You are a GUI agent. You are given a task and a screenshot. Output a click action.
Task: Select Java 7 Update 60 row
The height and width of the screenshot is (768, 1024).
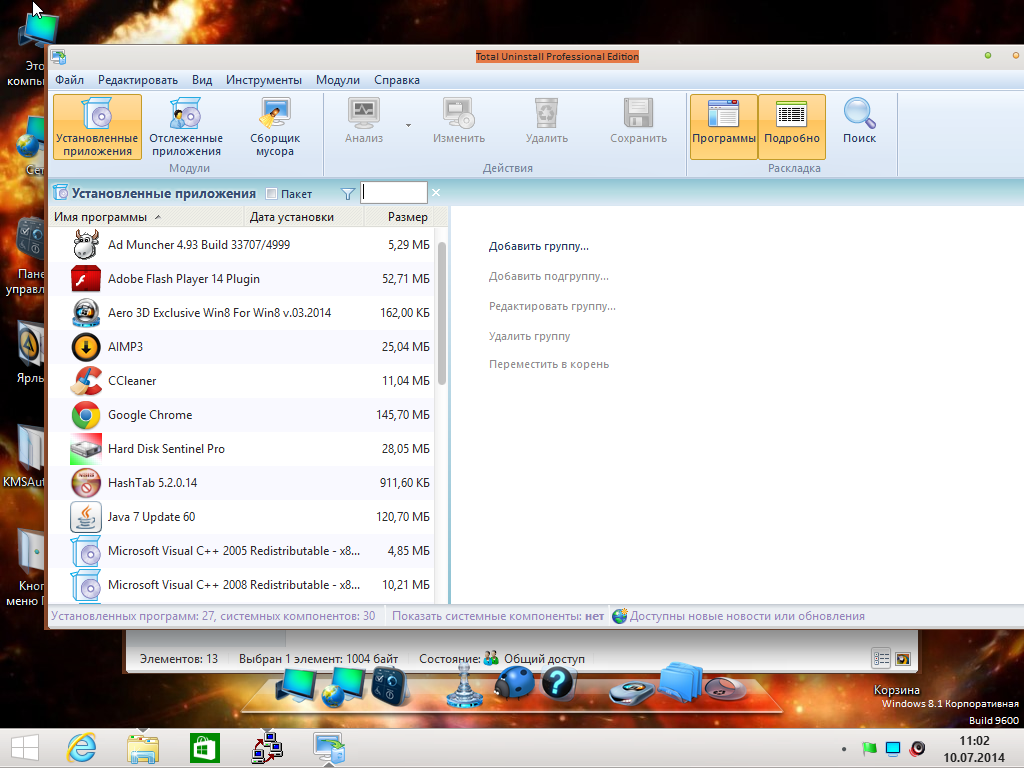pyautogui.click(x=241, y=517)
